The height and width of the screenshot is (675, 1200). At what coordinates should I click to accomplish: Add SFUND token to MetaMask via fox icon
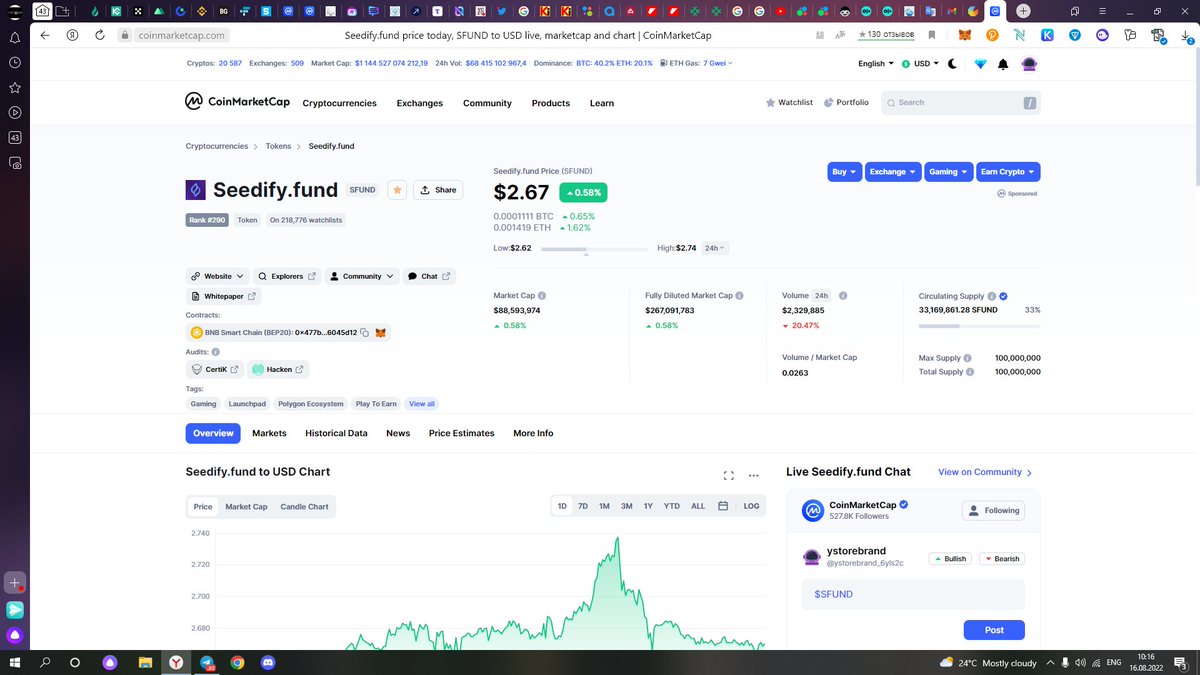(380, 332)
